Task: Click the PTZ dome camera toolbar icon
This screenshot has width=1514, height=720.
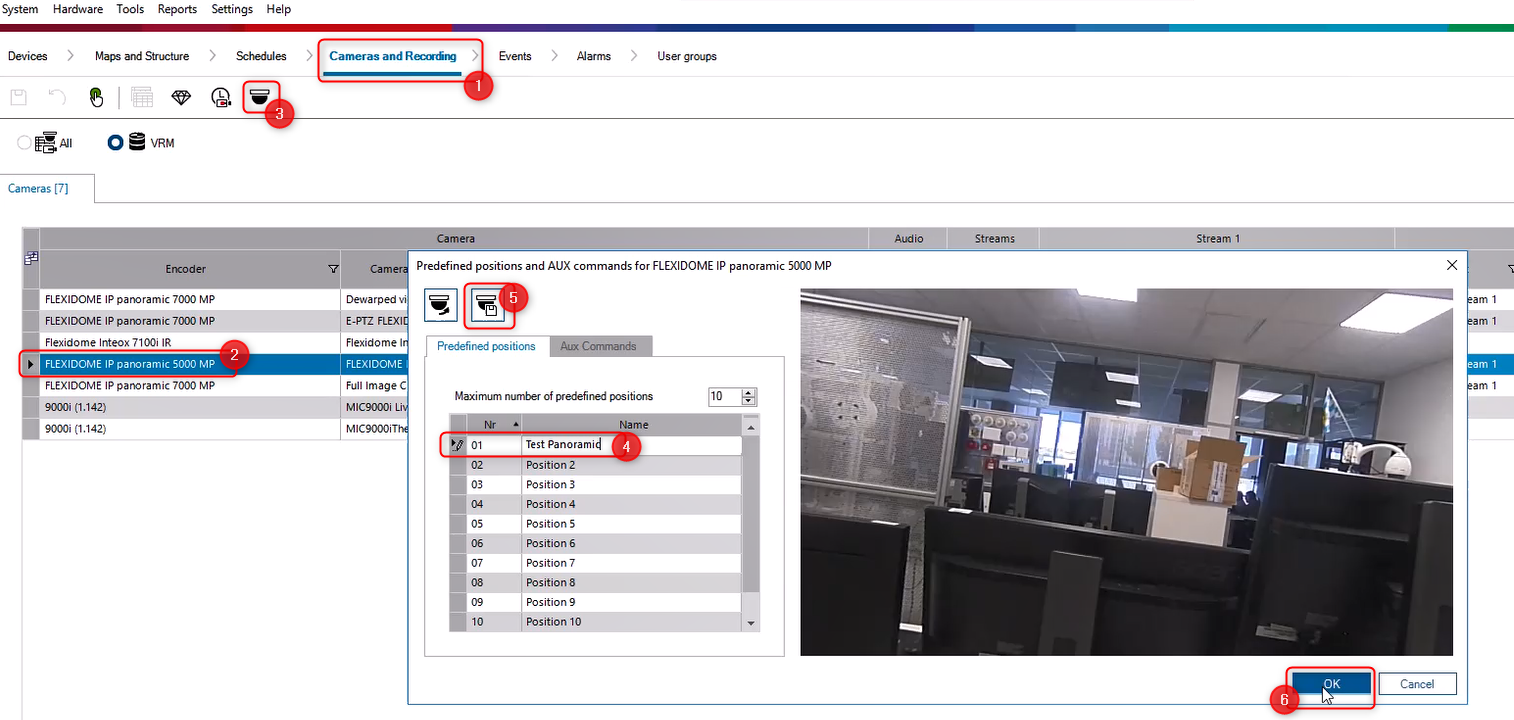Action: (259, 97)
